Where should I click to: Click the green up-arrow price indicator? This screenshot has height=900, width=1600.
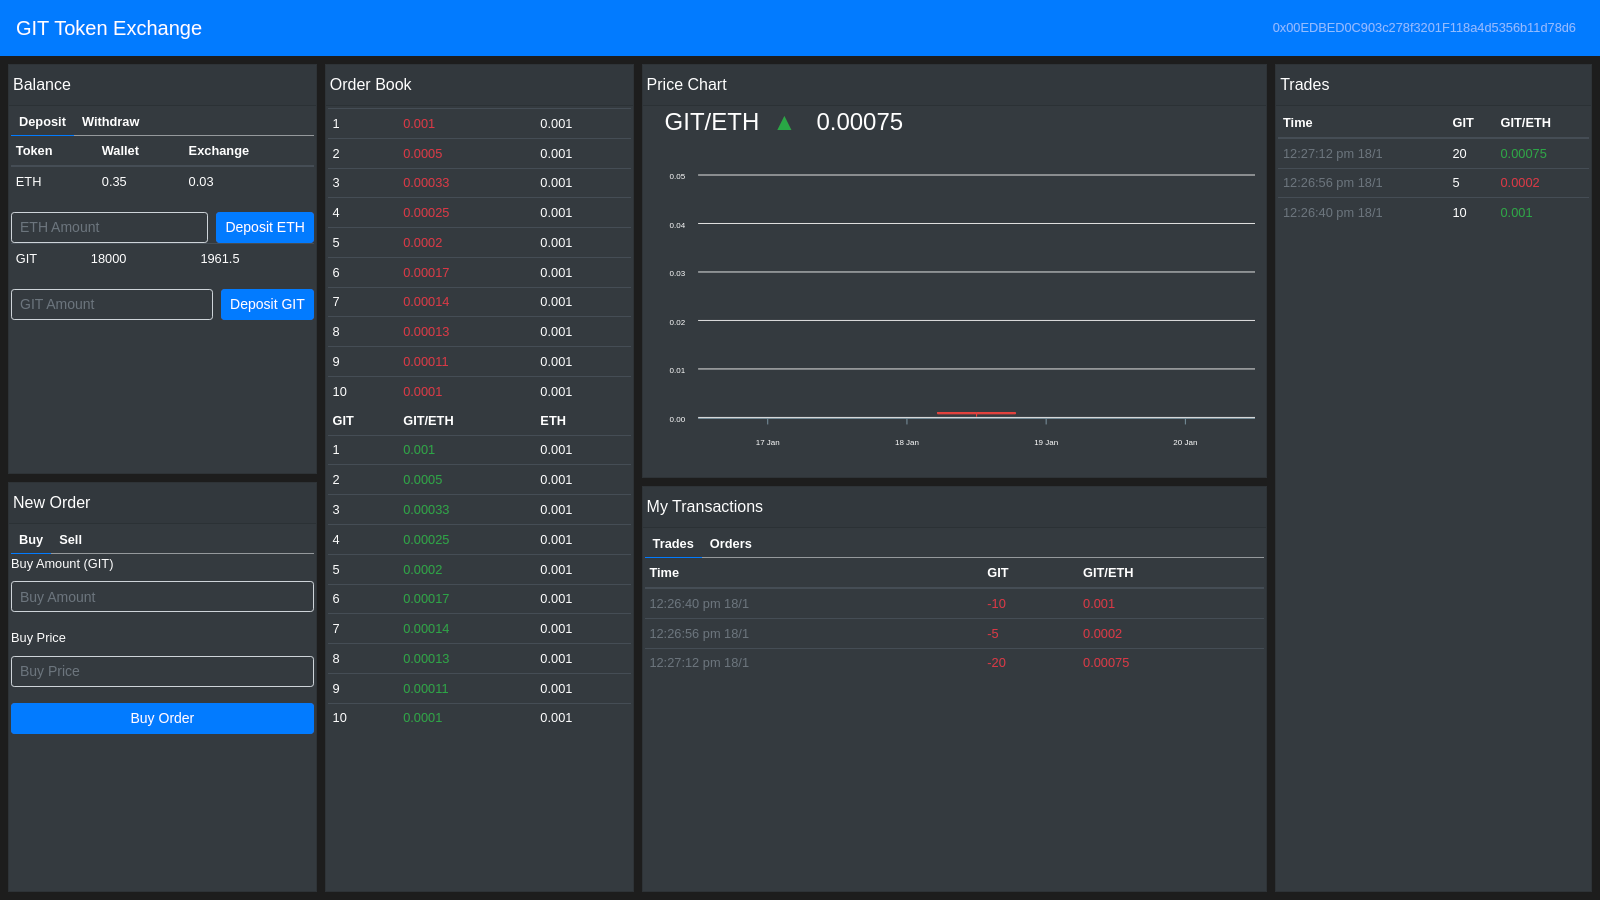(x=784, y=123)
